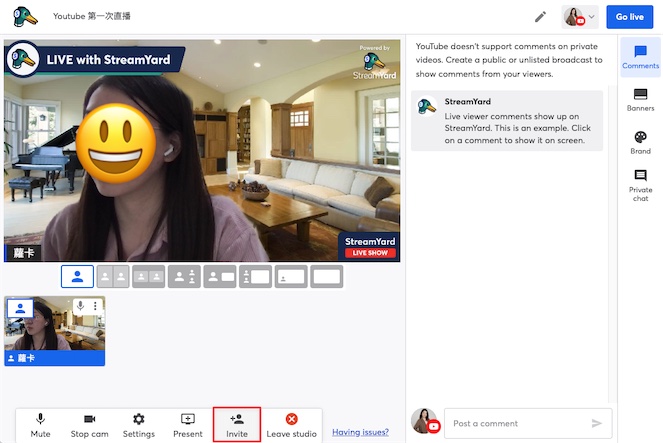Select the solo single-person layout
Image resolution: width=663 pixels, height=443 pixels.
click(77, 277)
